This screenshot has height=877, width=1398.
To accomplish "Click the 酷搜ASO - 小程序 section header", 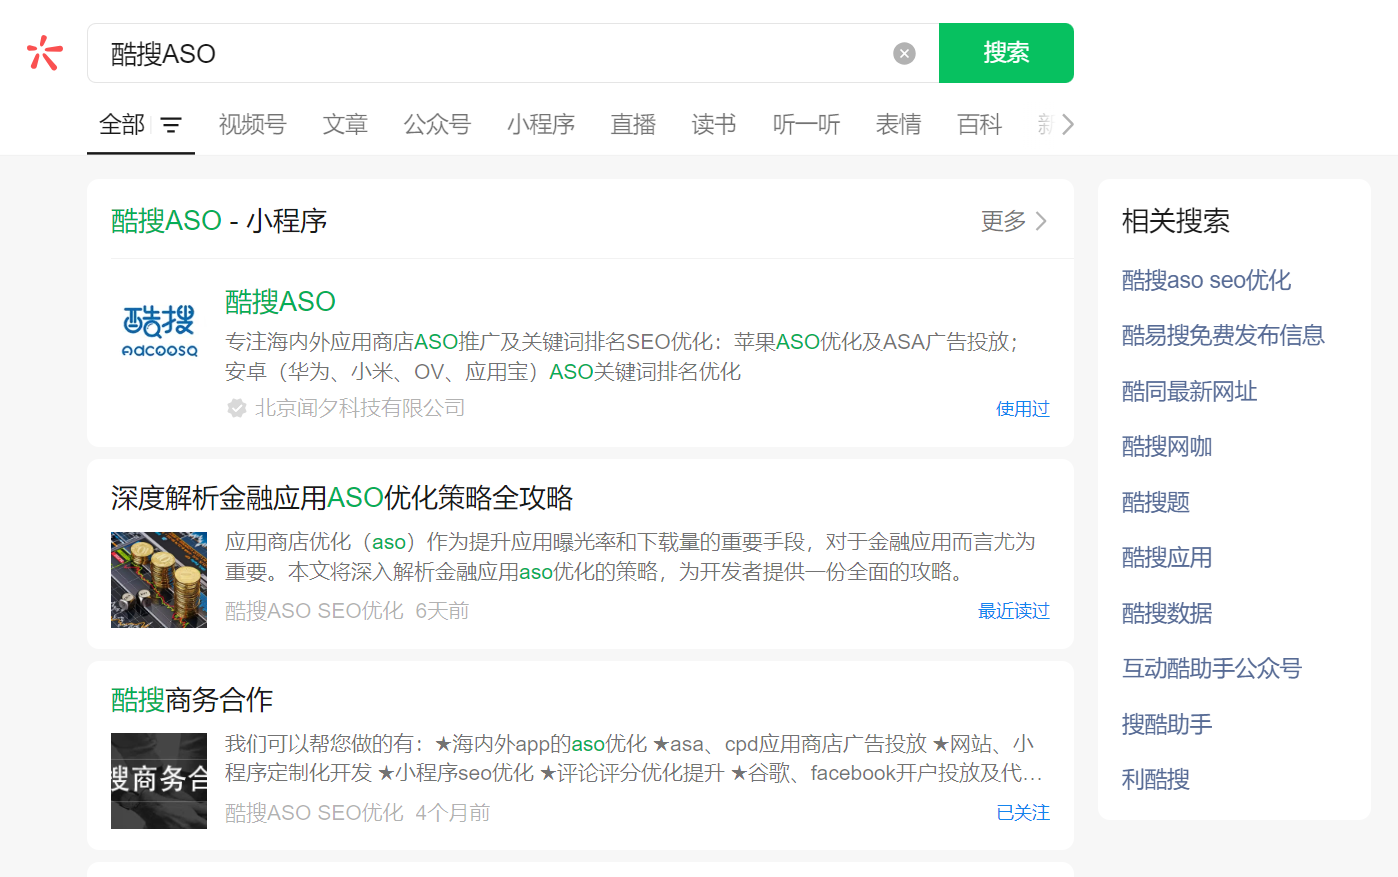I will [219, 221].
